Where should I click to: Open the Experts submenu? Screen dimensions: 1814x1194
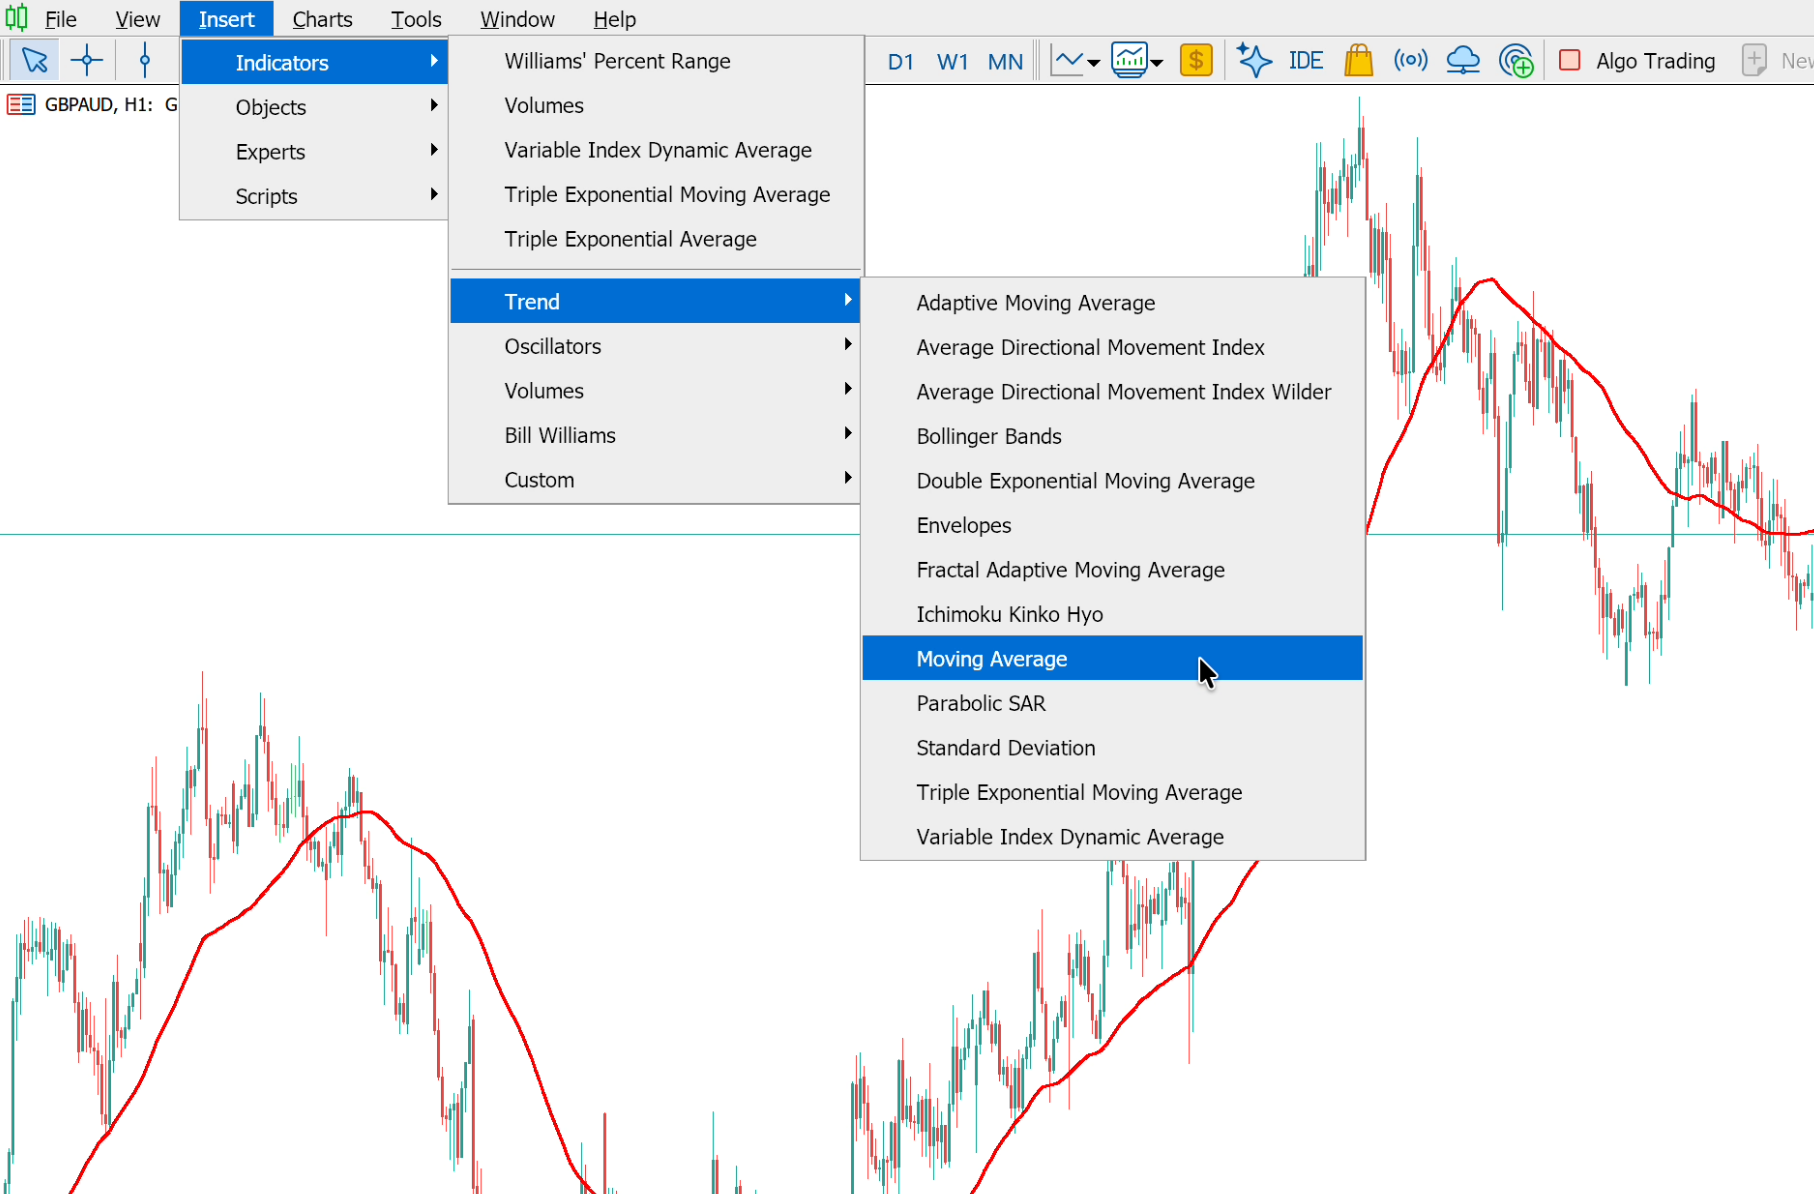point(314,152)
